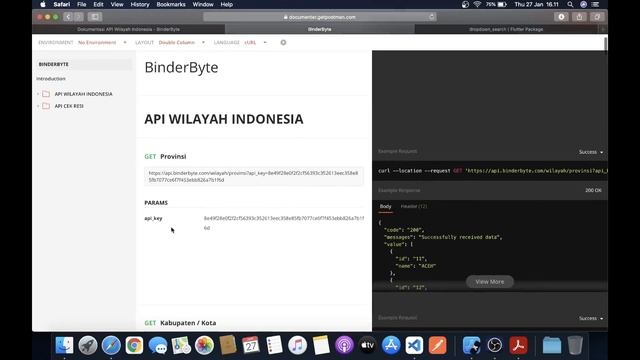Open Trash in the dock
This screenshot has width=640, height=360.
(575, 345)
